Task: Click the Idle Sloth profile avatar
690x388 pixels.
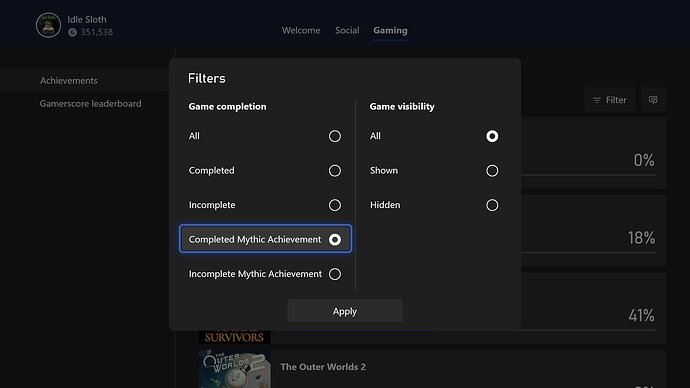Action: click(x=48, y=25)
